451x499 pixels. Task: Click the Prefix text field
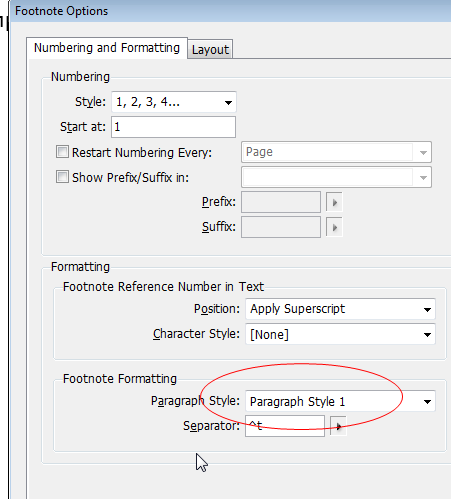[281, 202]
